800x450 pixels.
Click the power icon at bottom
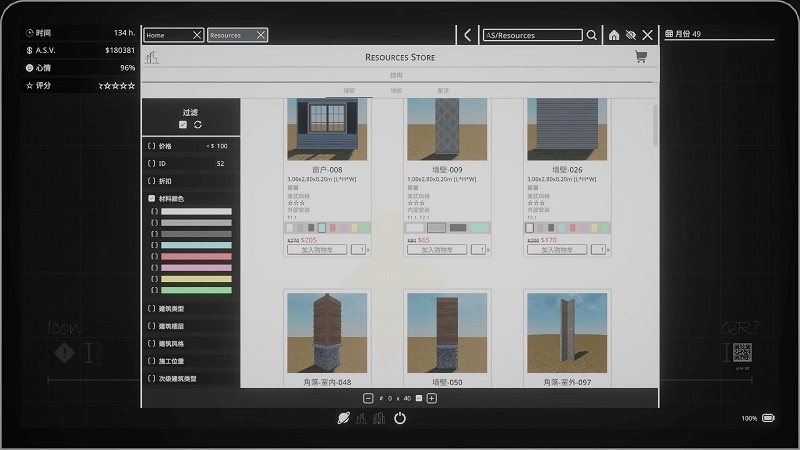coord(400,418)
